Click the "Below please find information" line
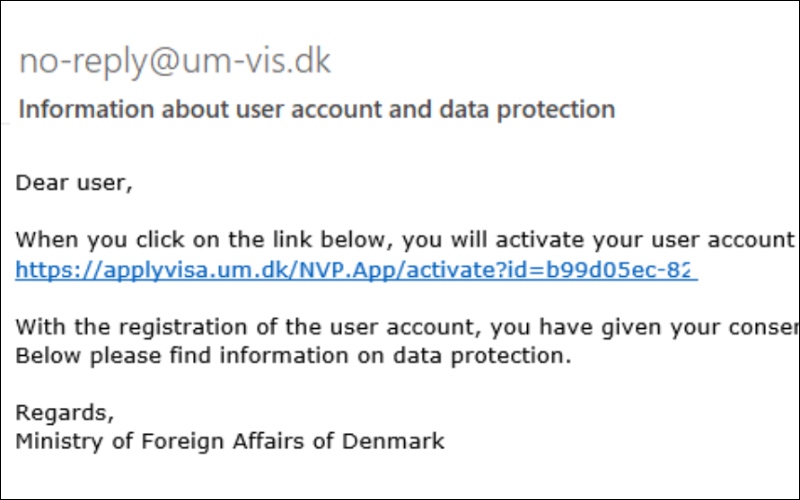Viewport: 800px width, 500px height. click(293, 356)
